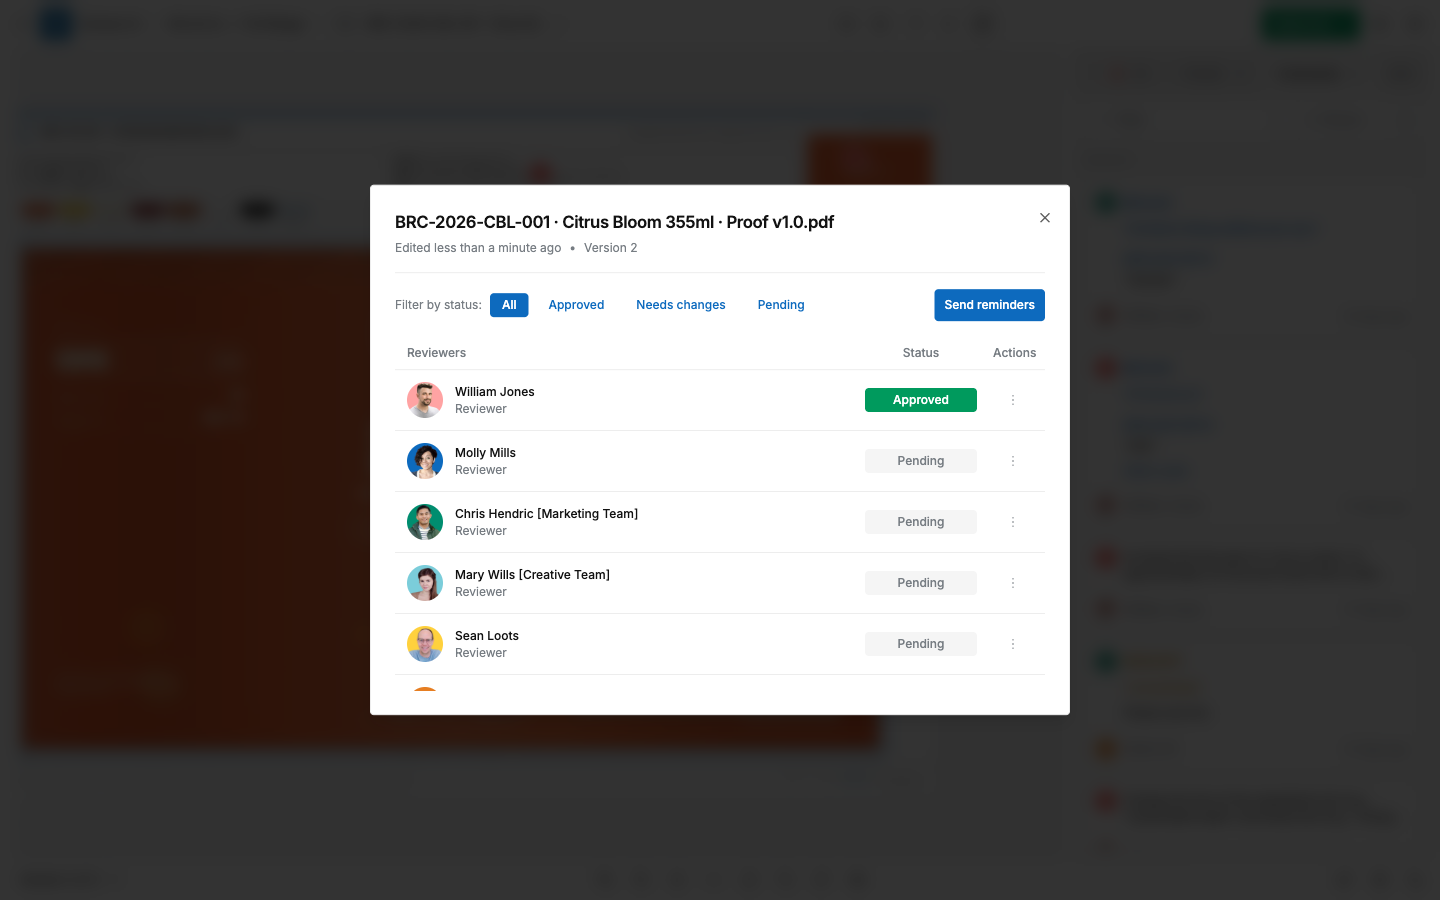Open actions menu for William Jones

1013,400
